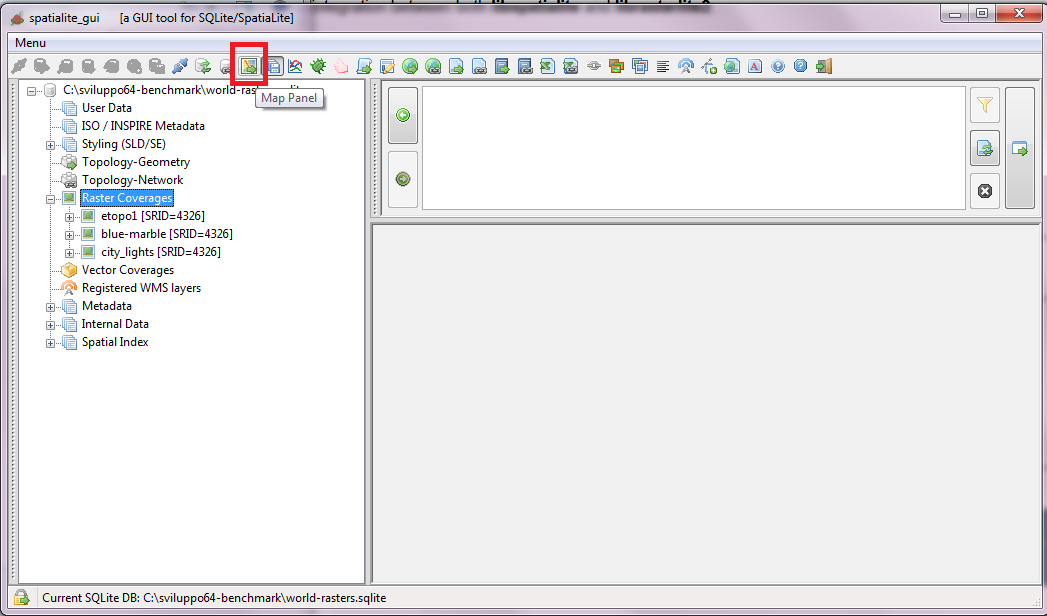Image resolution: width=1047 pixels, height=616 pixels.
Task: Click the database icon with green refresh arrows
Action: point(203,66)
